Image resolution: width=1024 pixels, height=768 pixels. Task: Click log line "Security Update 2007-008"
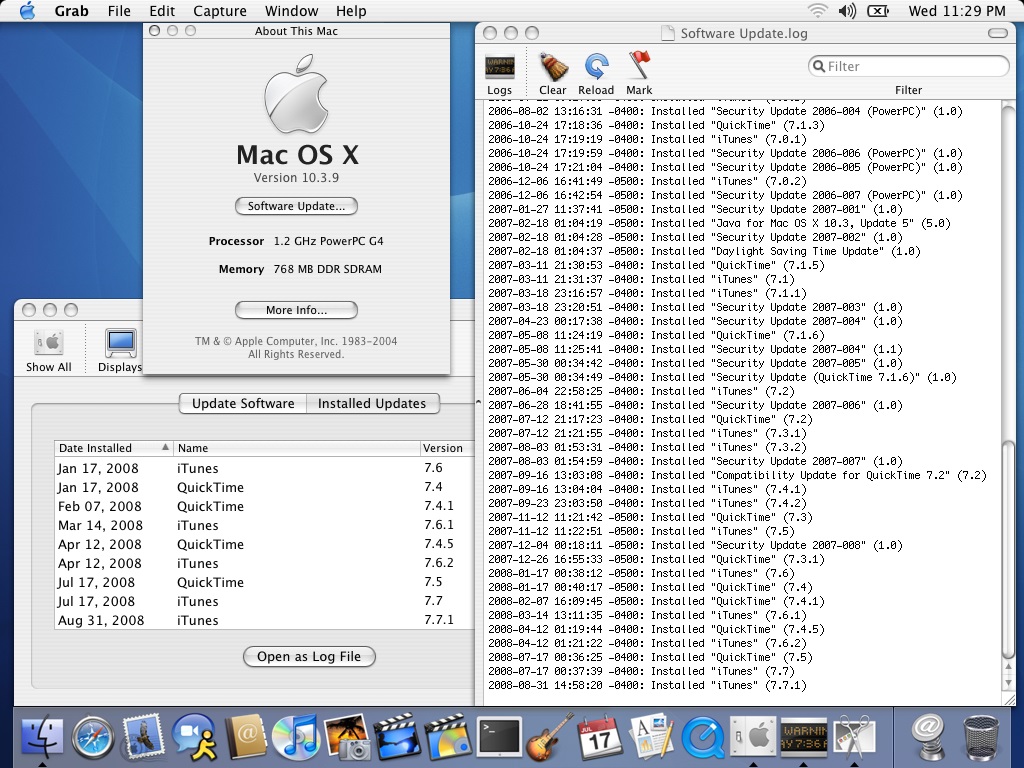tap(696, 545)
